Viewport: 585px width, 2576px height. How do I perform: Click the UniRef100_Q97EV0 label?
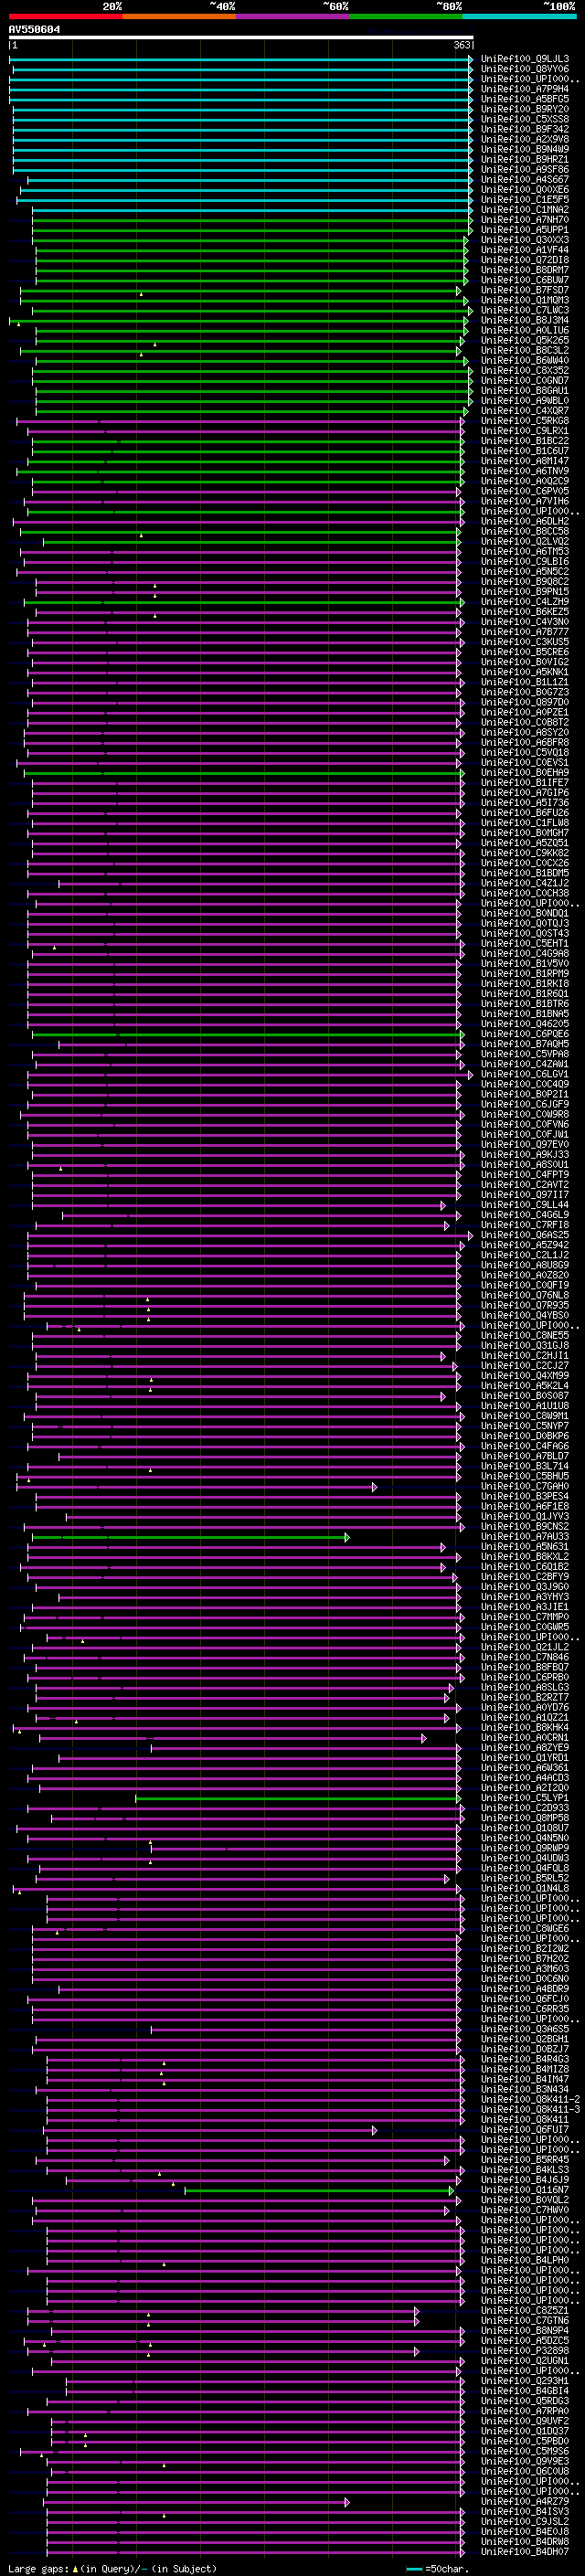click(x=524, y=1144)
